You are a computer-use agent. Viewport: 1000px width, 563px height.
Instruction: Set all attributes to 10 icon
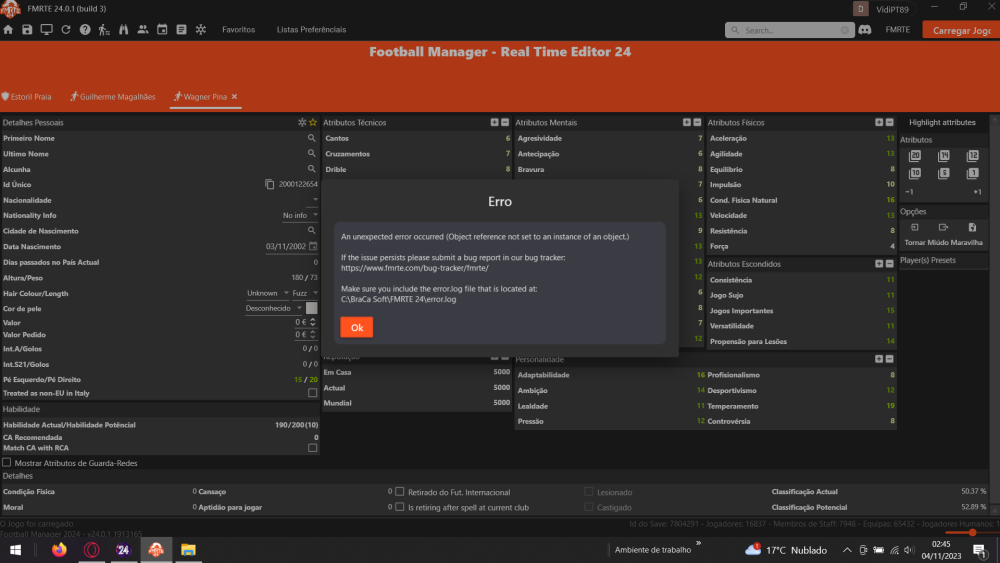[x=915, y=173]
